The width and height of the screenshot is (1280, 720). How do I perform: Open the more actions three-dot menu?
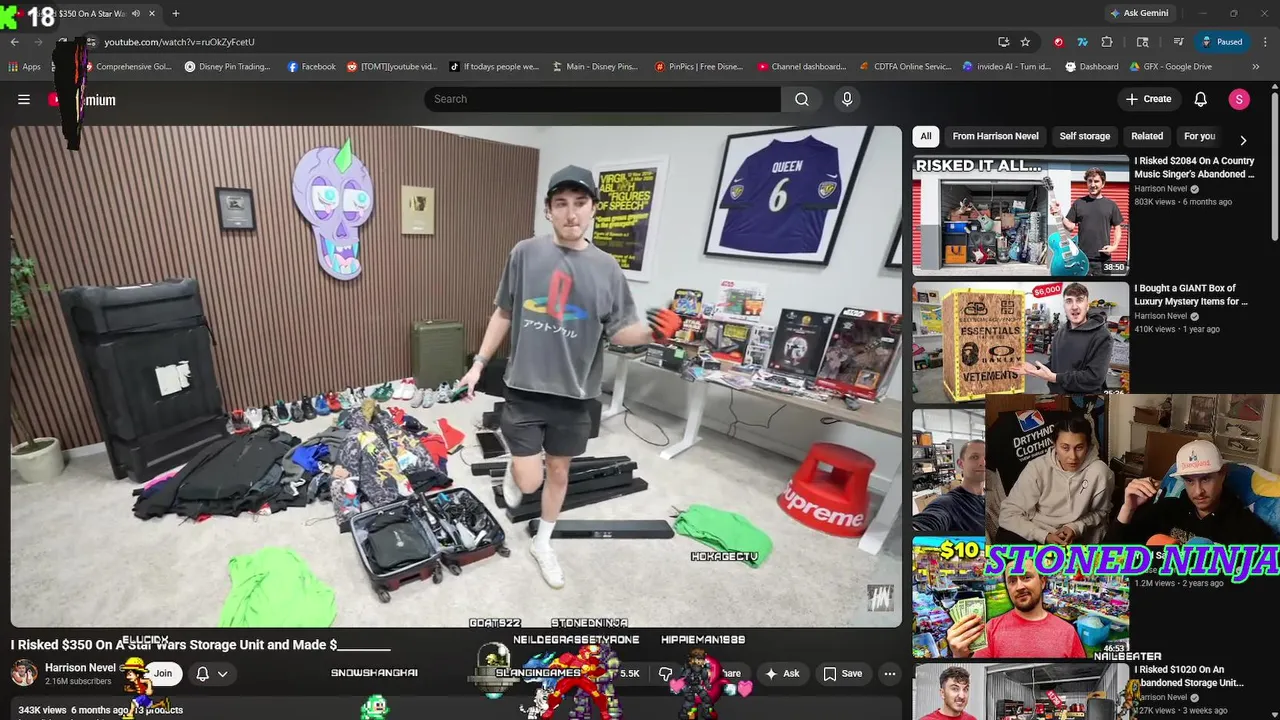point(890,674)
